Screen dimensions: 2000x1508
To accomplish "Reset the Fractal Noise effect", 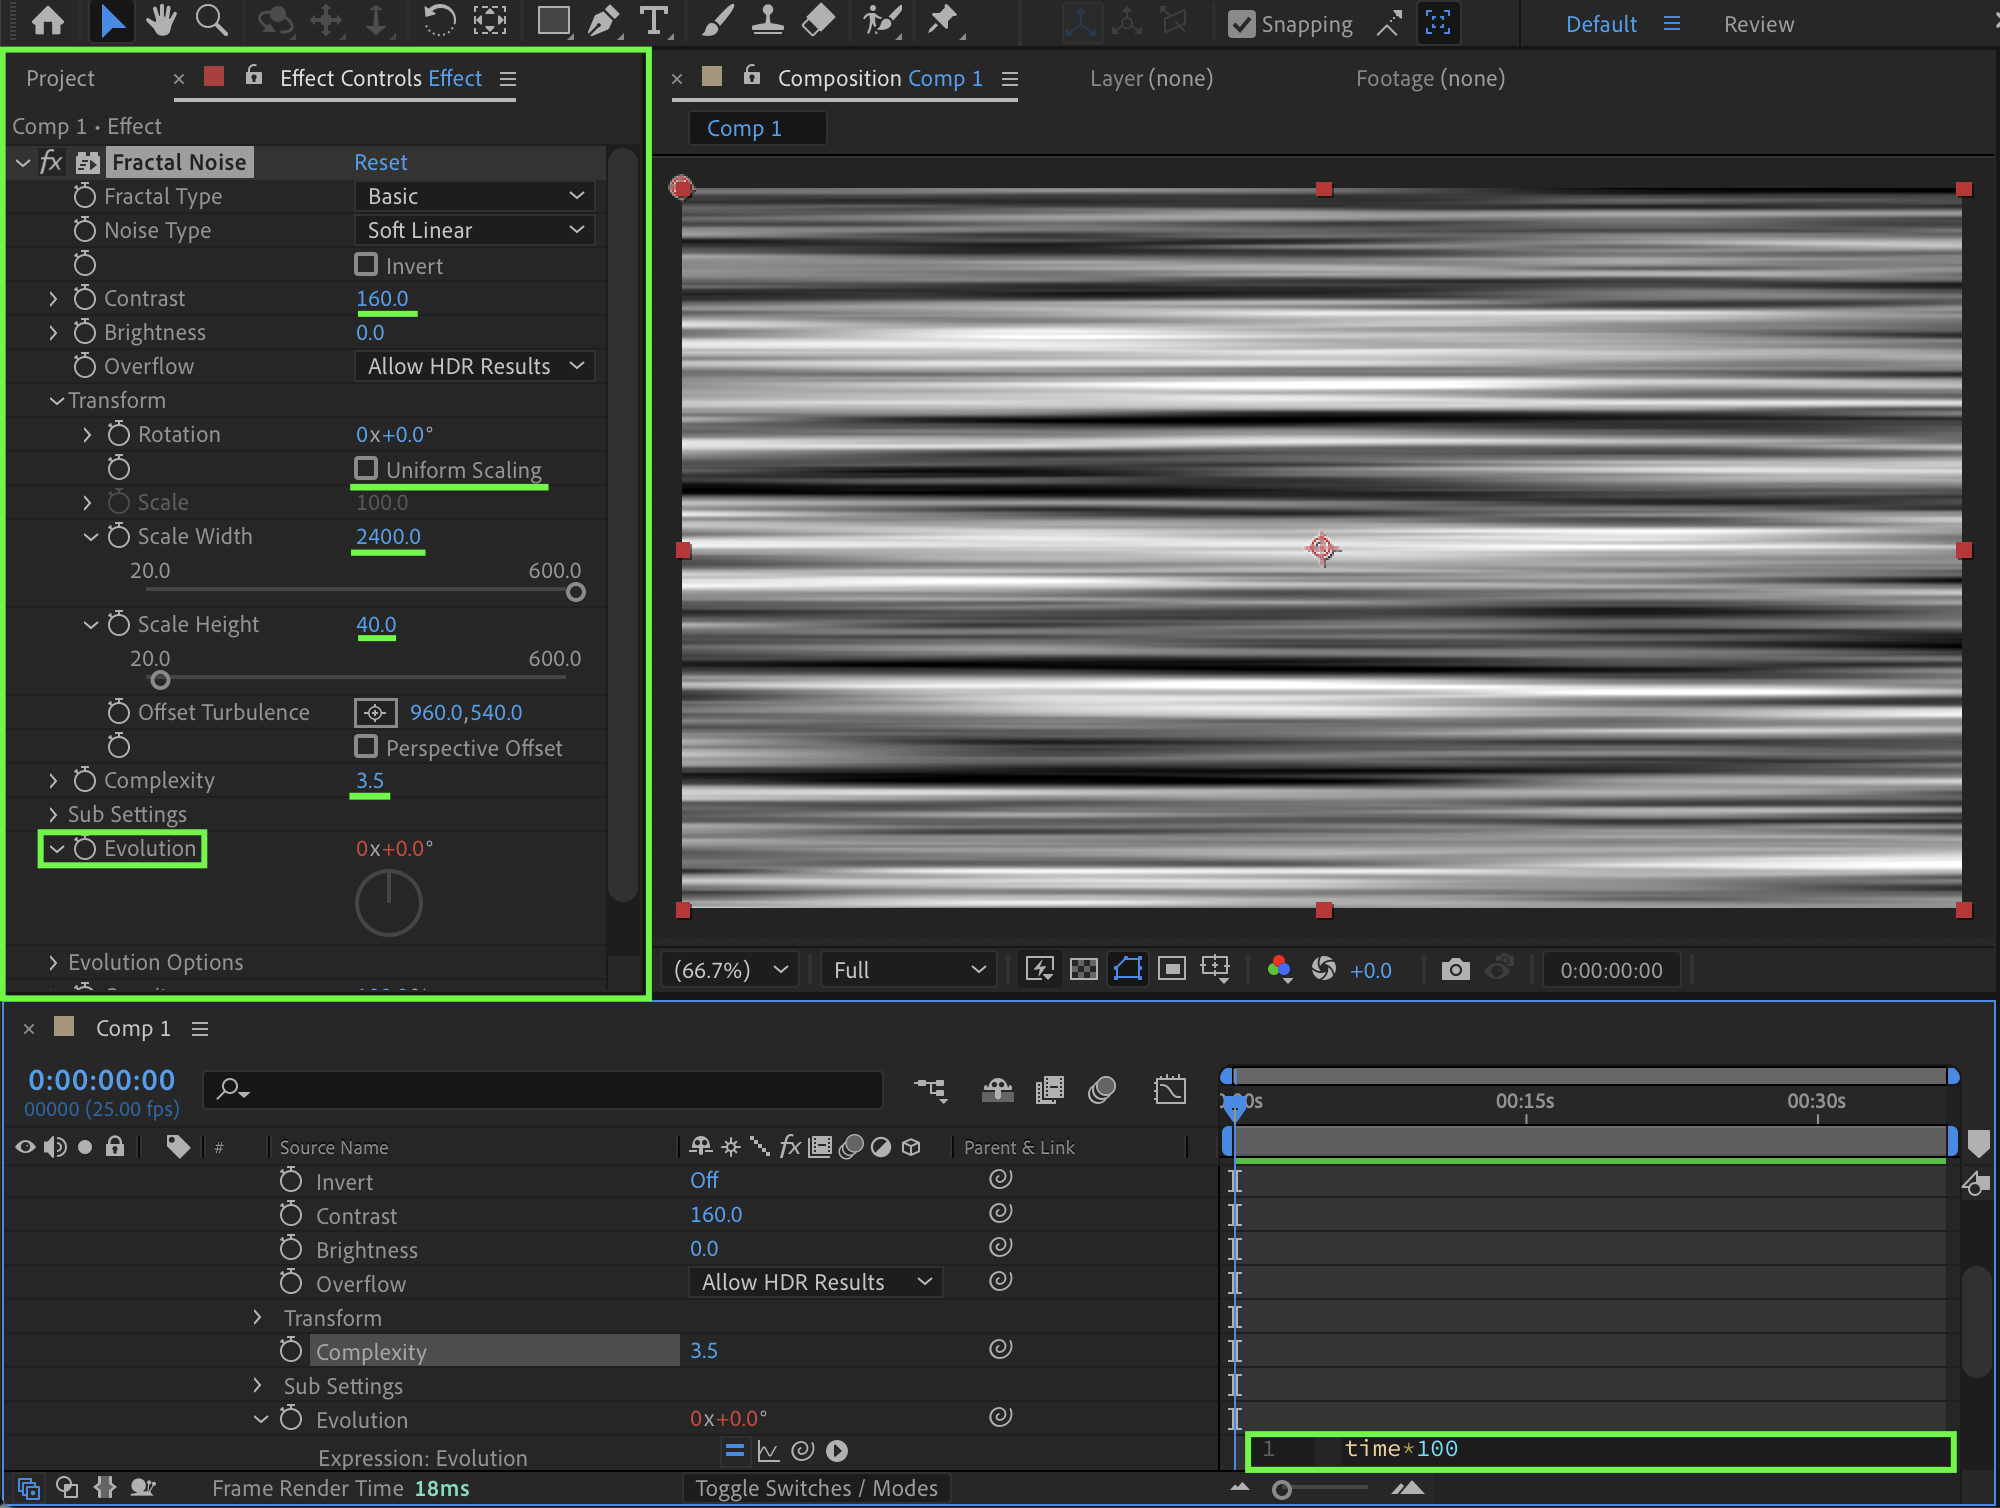I will tap(380, 162).
